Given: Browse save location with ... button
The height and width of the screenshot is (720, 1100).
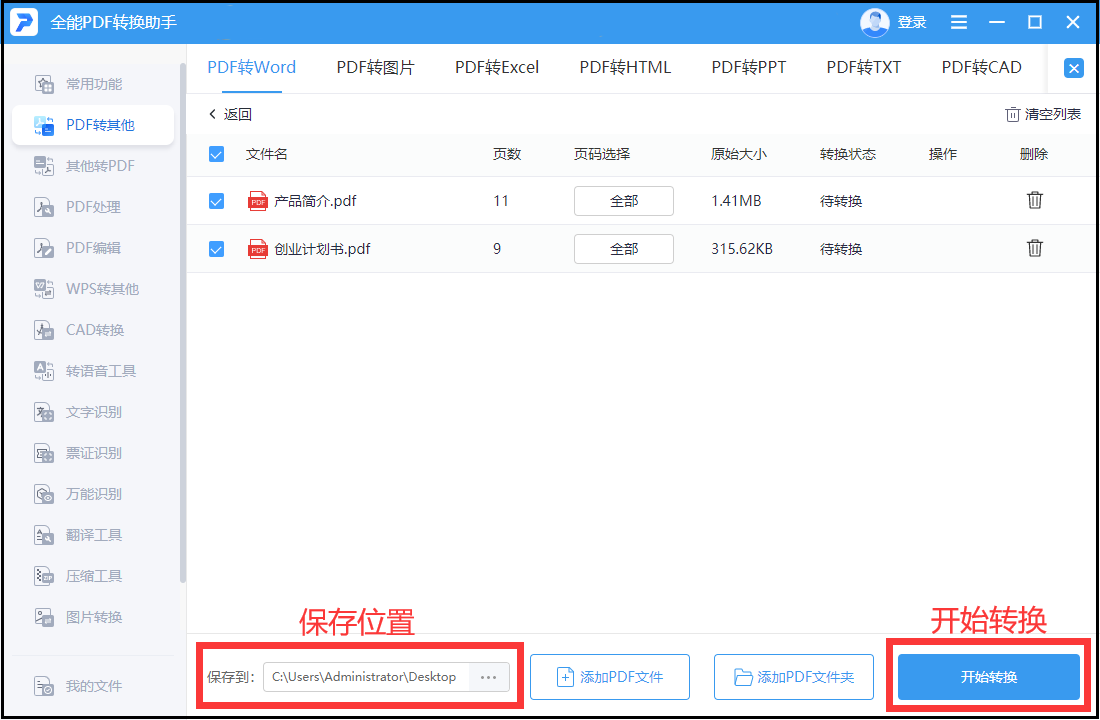Looking at the screenshot, I should point(488,677).
